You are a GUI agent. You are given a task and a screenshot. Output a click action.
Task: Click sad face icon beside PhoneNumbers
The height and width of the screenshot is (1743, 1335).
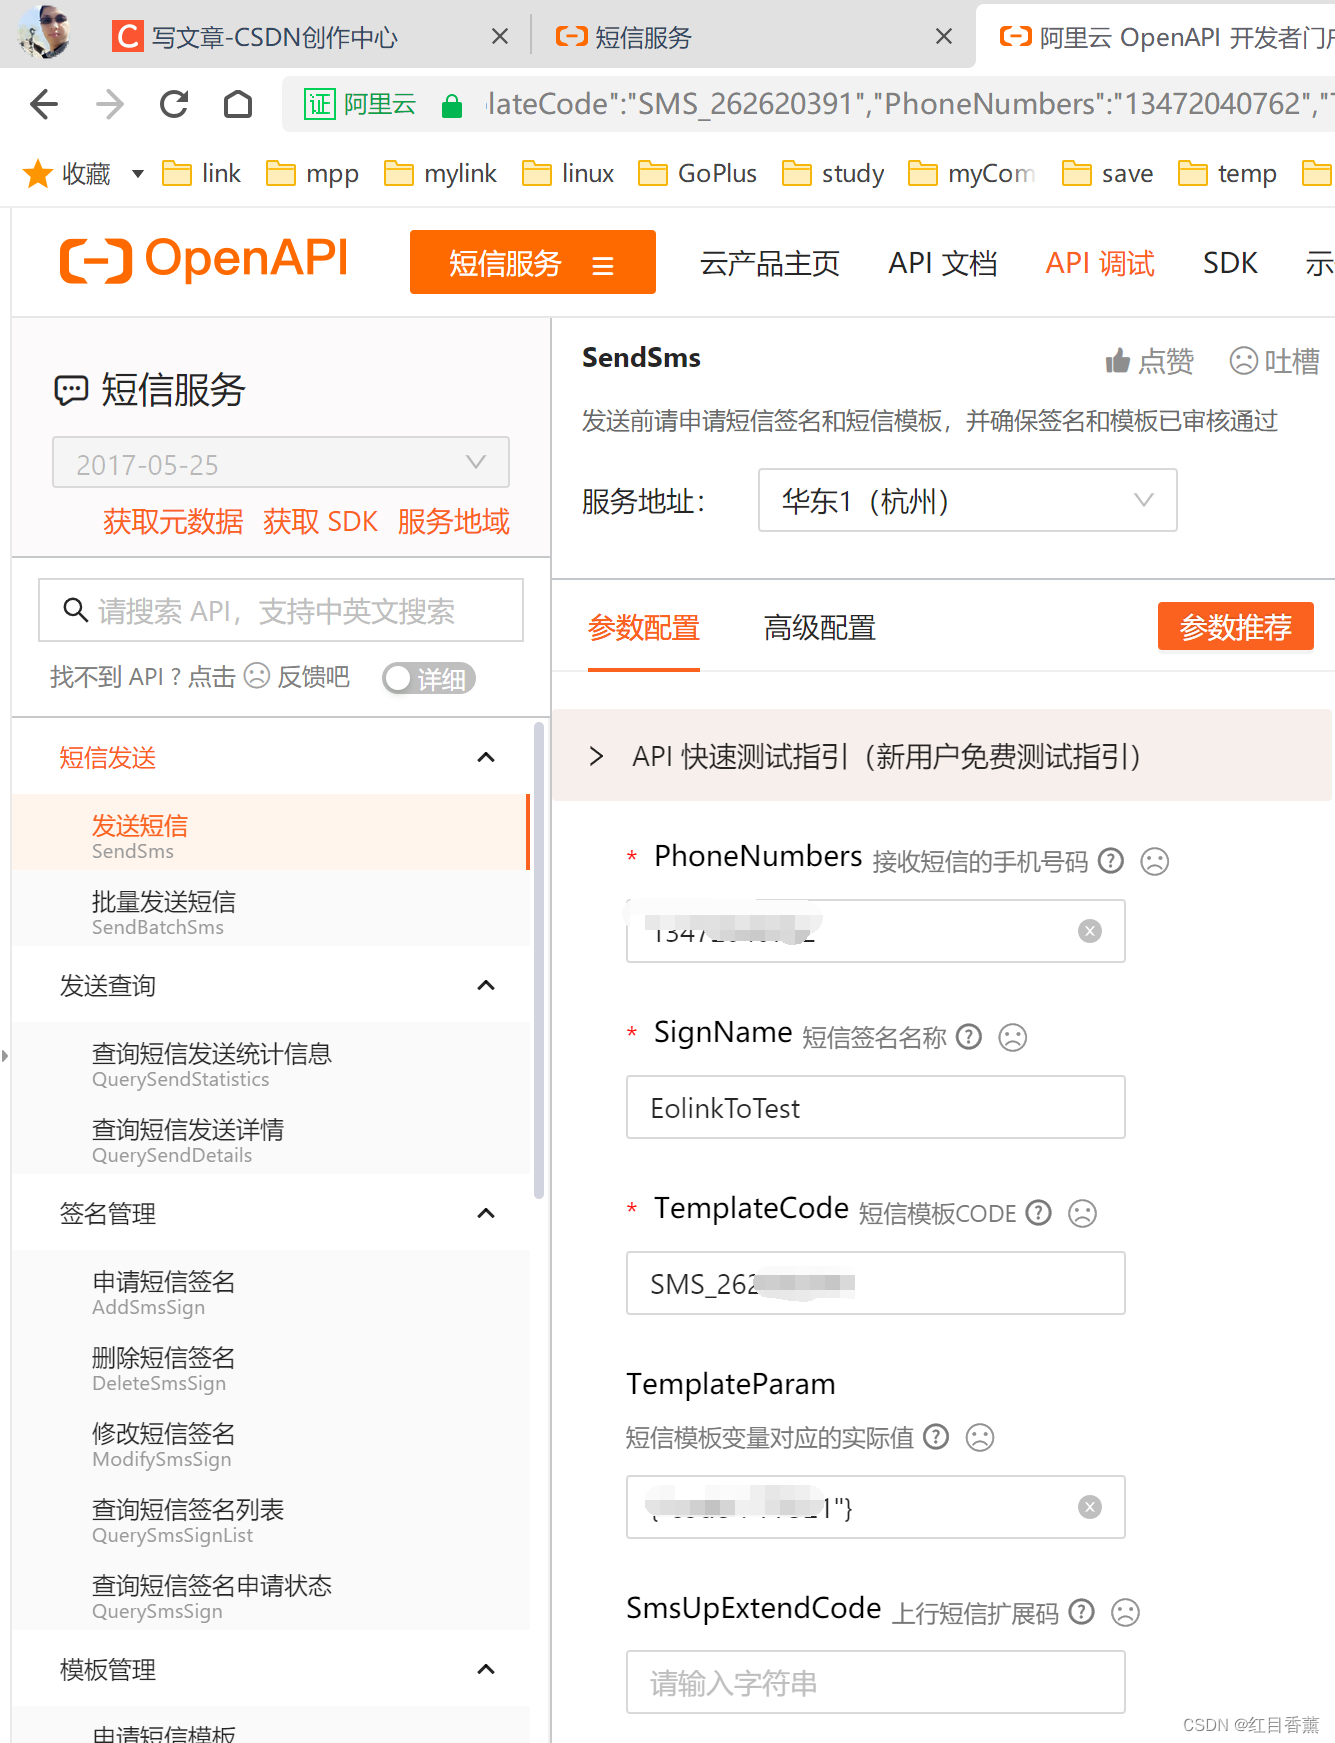(x=1155, y=861)
